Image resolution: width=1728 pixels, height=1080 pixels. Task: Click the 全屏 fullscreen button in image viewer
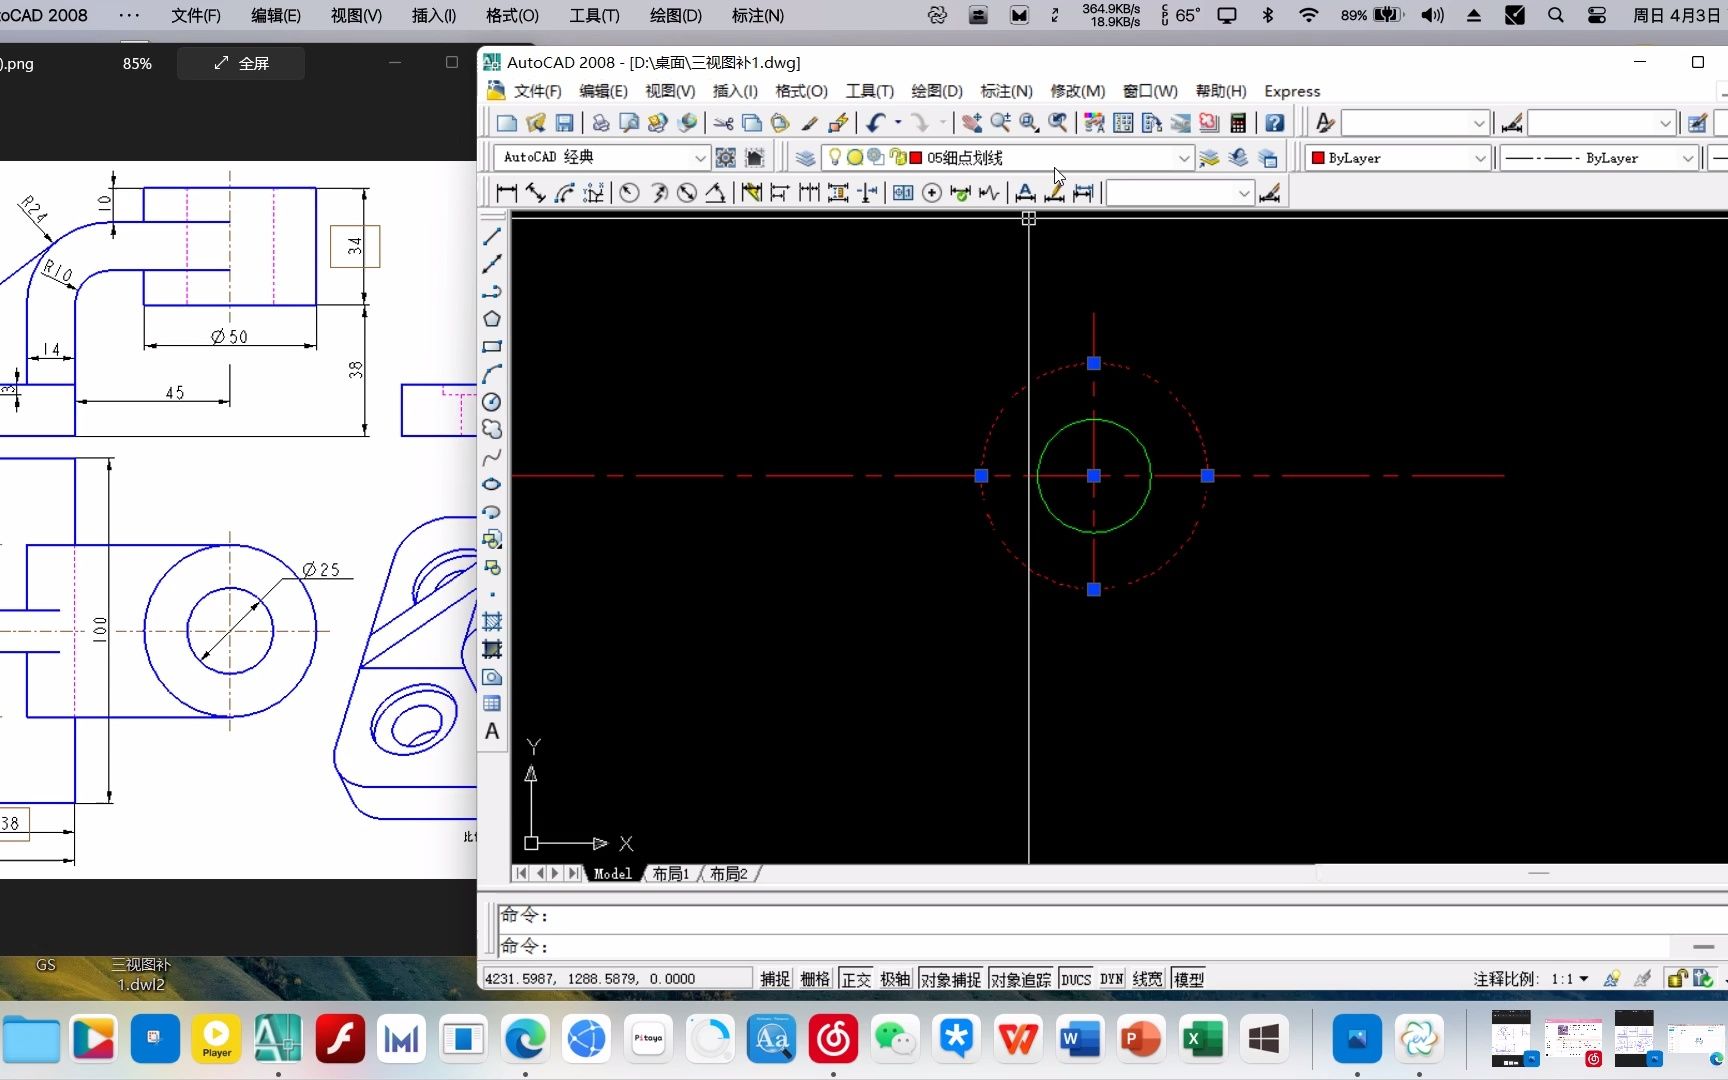point(240,63)
